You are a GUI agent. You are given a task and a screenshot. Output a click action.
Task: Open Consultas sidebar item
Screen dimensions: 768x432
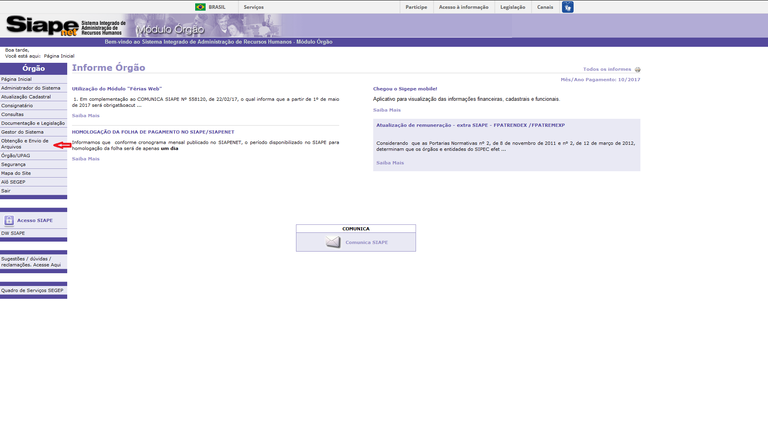(x=33, y=115)
